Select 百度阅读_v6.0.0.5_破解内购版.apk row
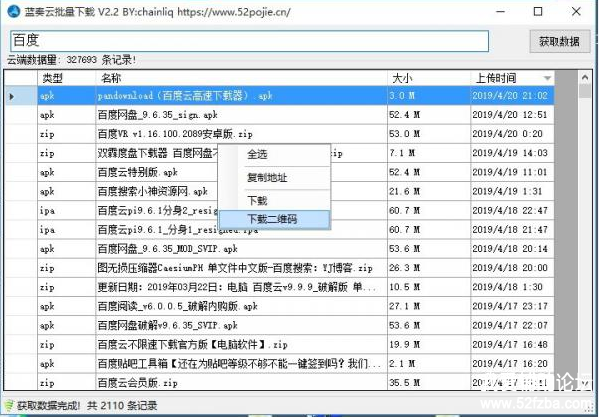This screenshot has height=417, width=599. [x=279, y=306]
